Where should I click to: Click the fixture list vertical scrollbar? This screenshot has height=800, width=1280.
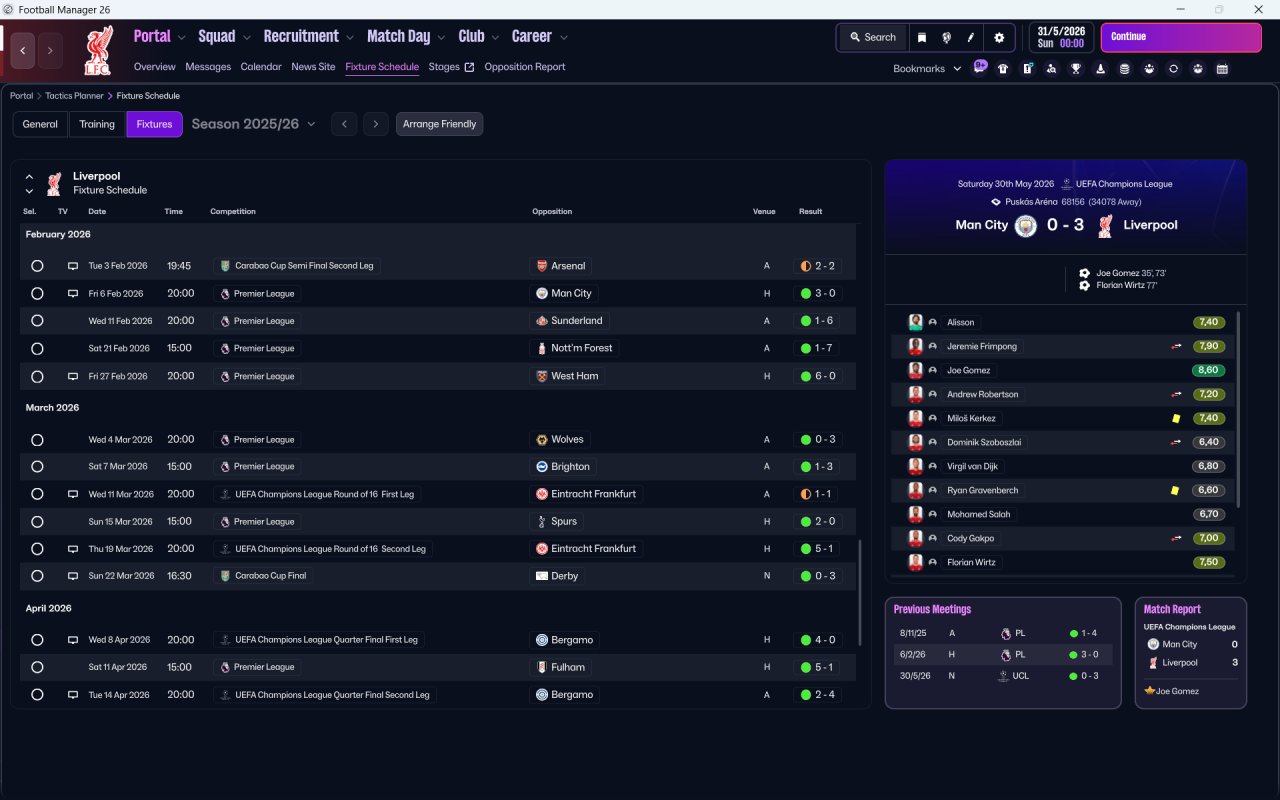(859, 592)
